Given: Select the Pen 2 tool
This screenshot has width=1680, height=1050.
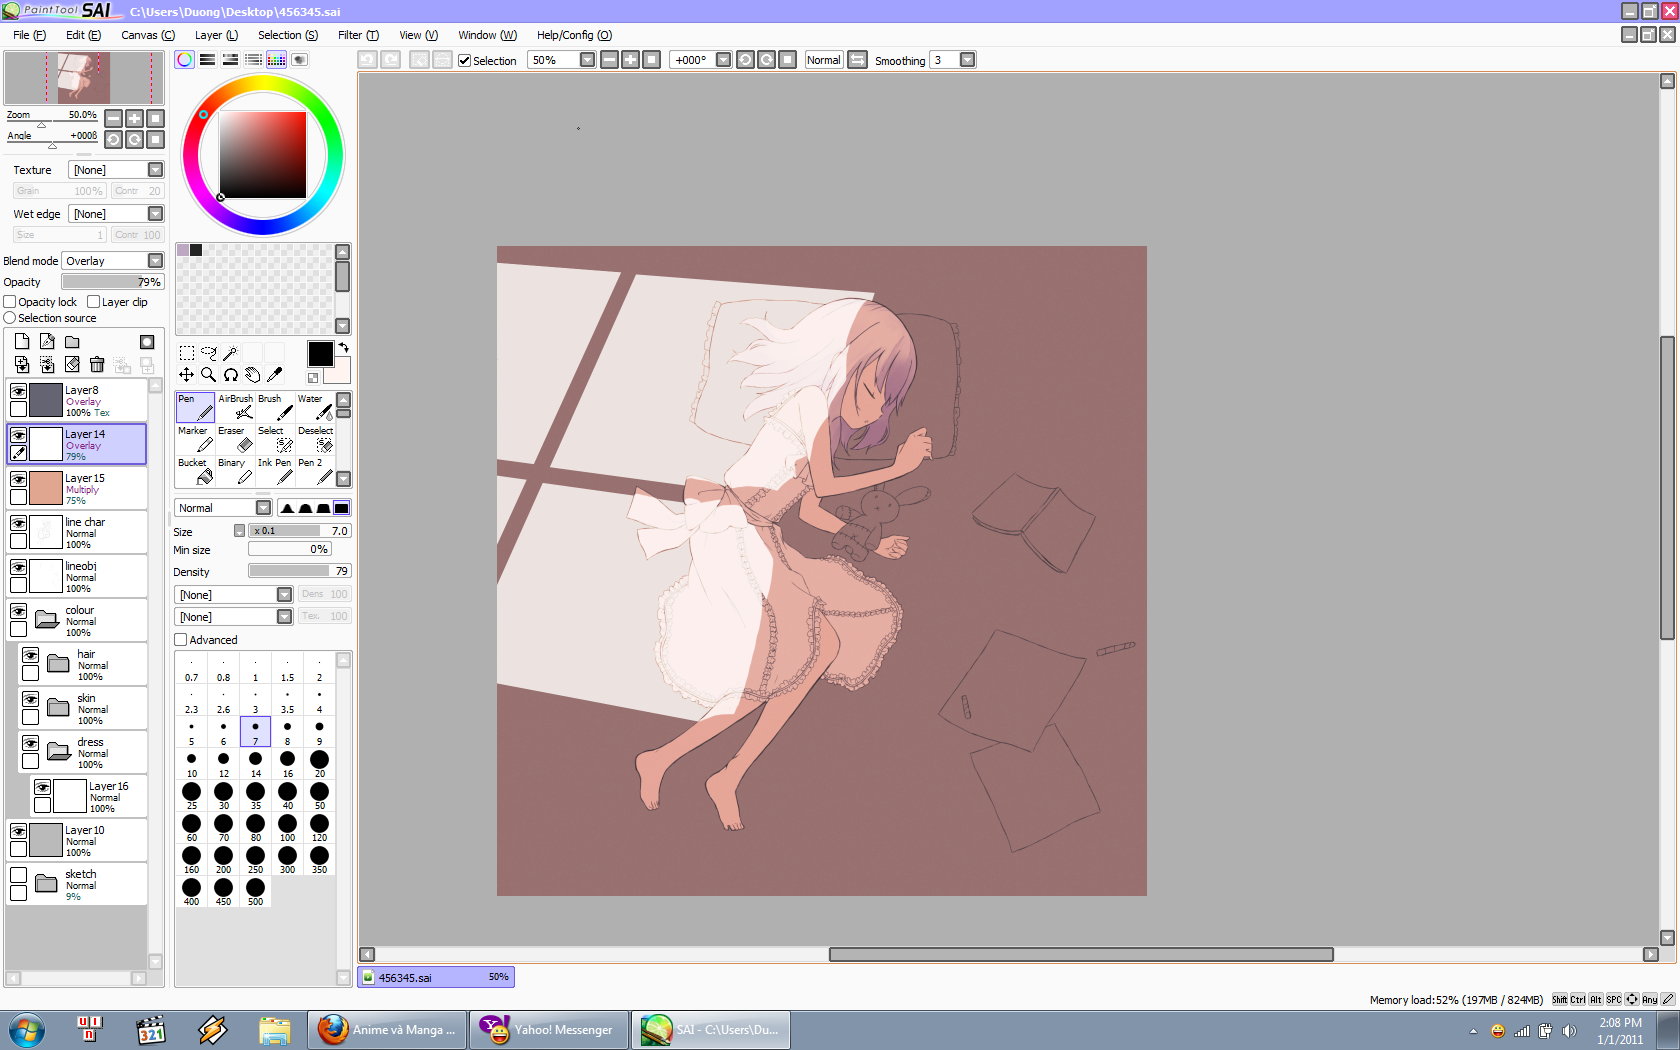Looking at the screenshot, I should click(x=315, y=471).
